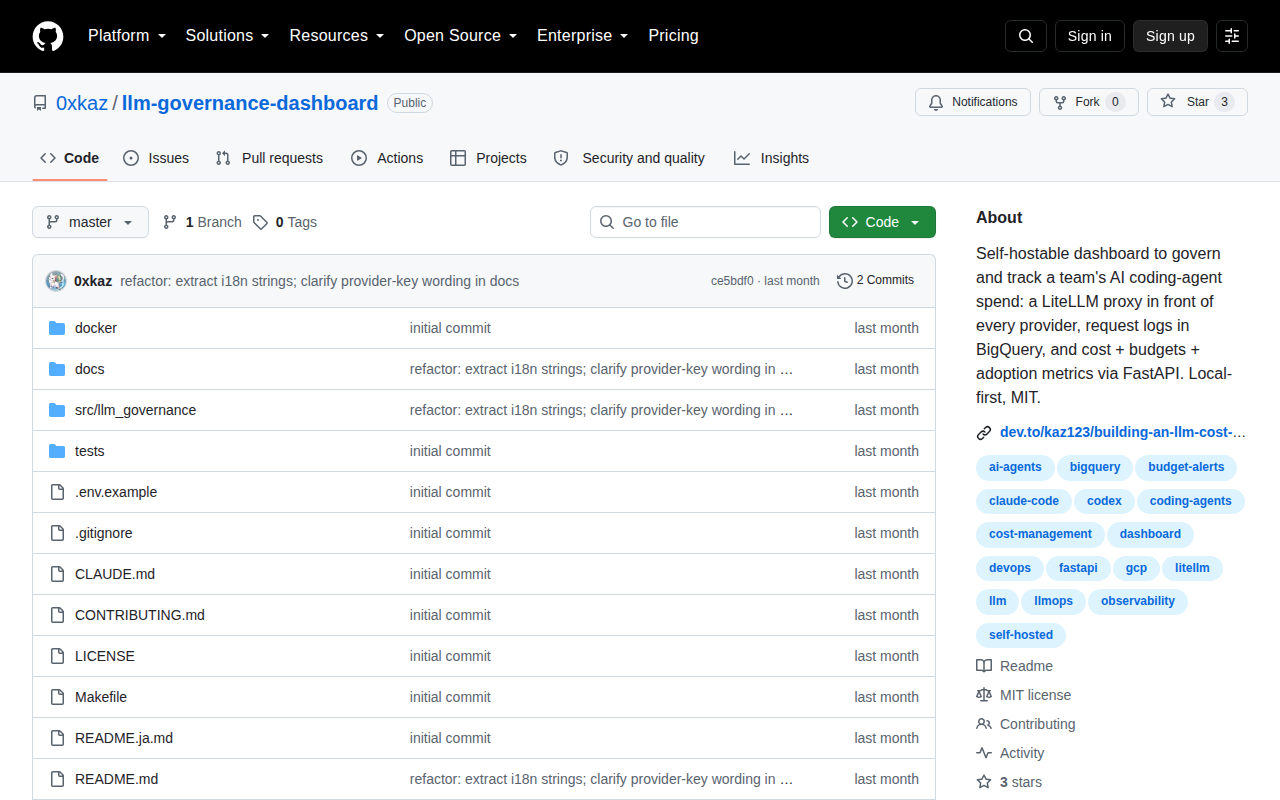Expand the Open Source menu

pos(460,36)
